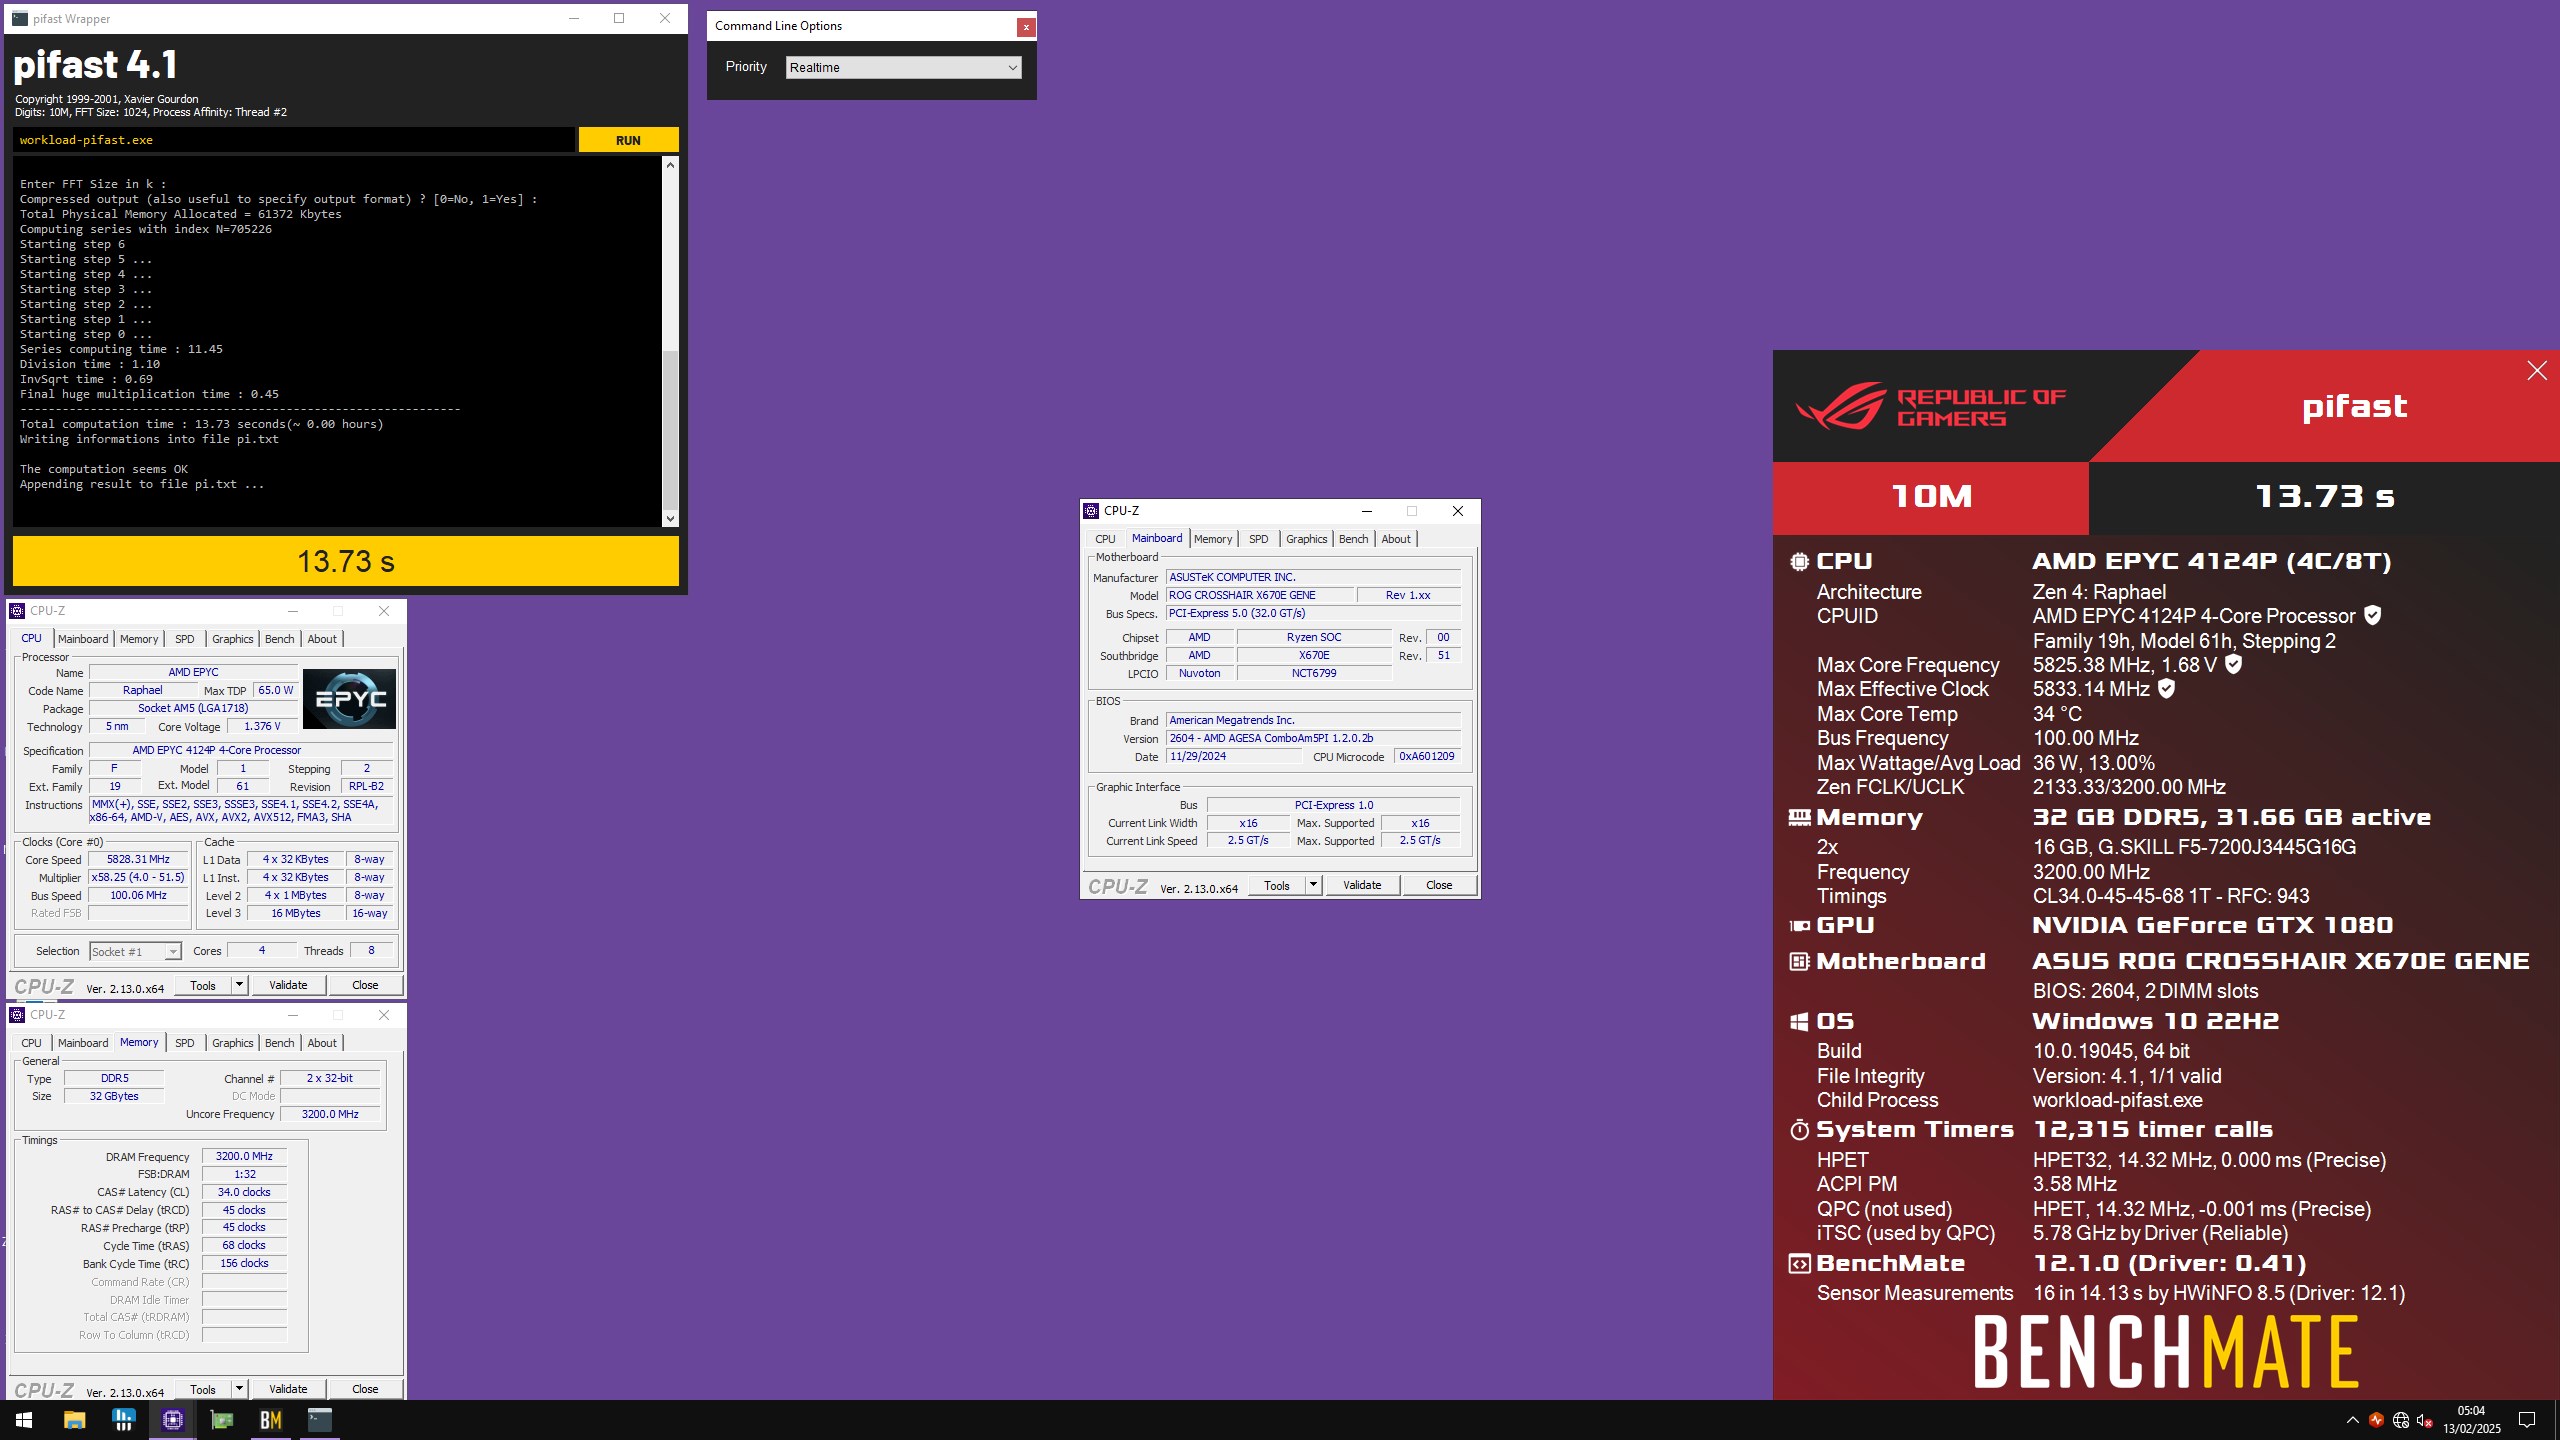Screen dimensions: 2560x1440
Task: Click Validate in CPU-Z window showing Clocks
Action: [288, 985]
